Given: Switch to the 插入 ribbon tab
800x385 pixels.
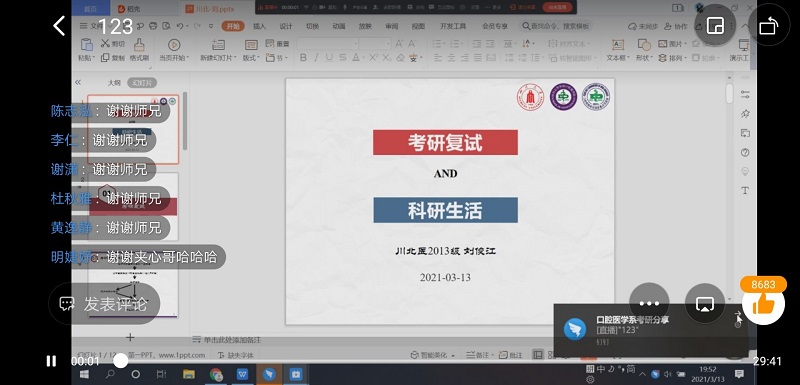Looking at the screenshot, I should click(x=259, y=26).
